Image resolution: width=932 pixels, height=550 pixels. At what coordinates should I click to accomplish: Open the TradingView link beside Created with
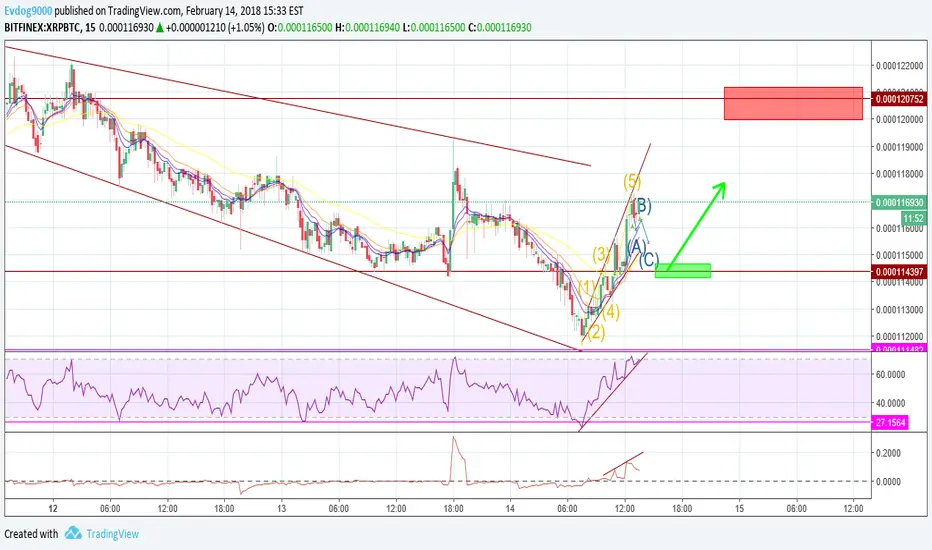[x=112, y=534]
